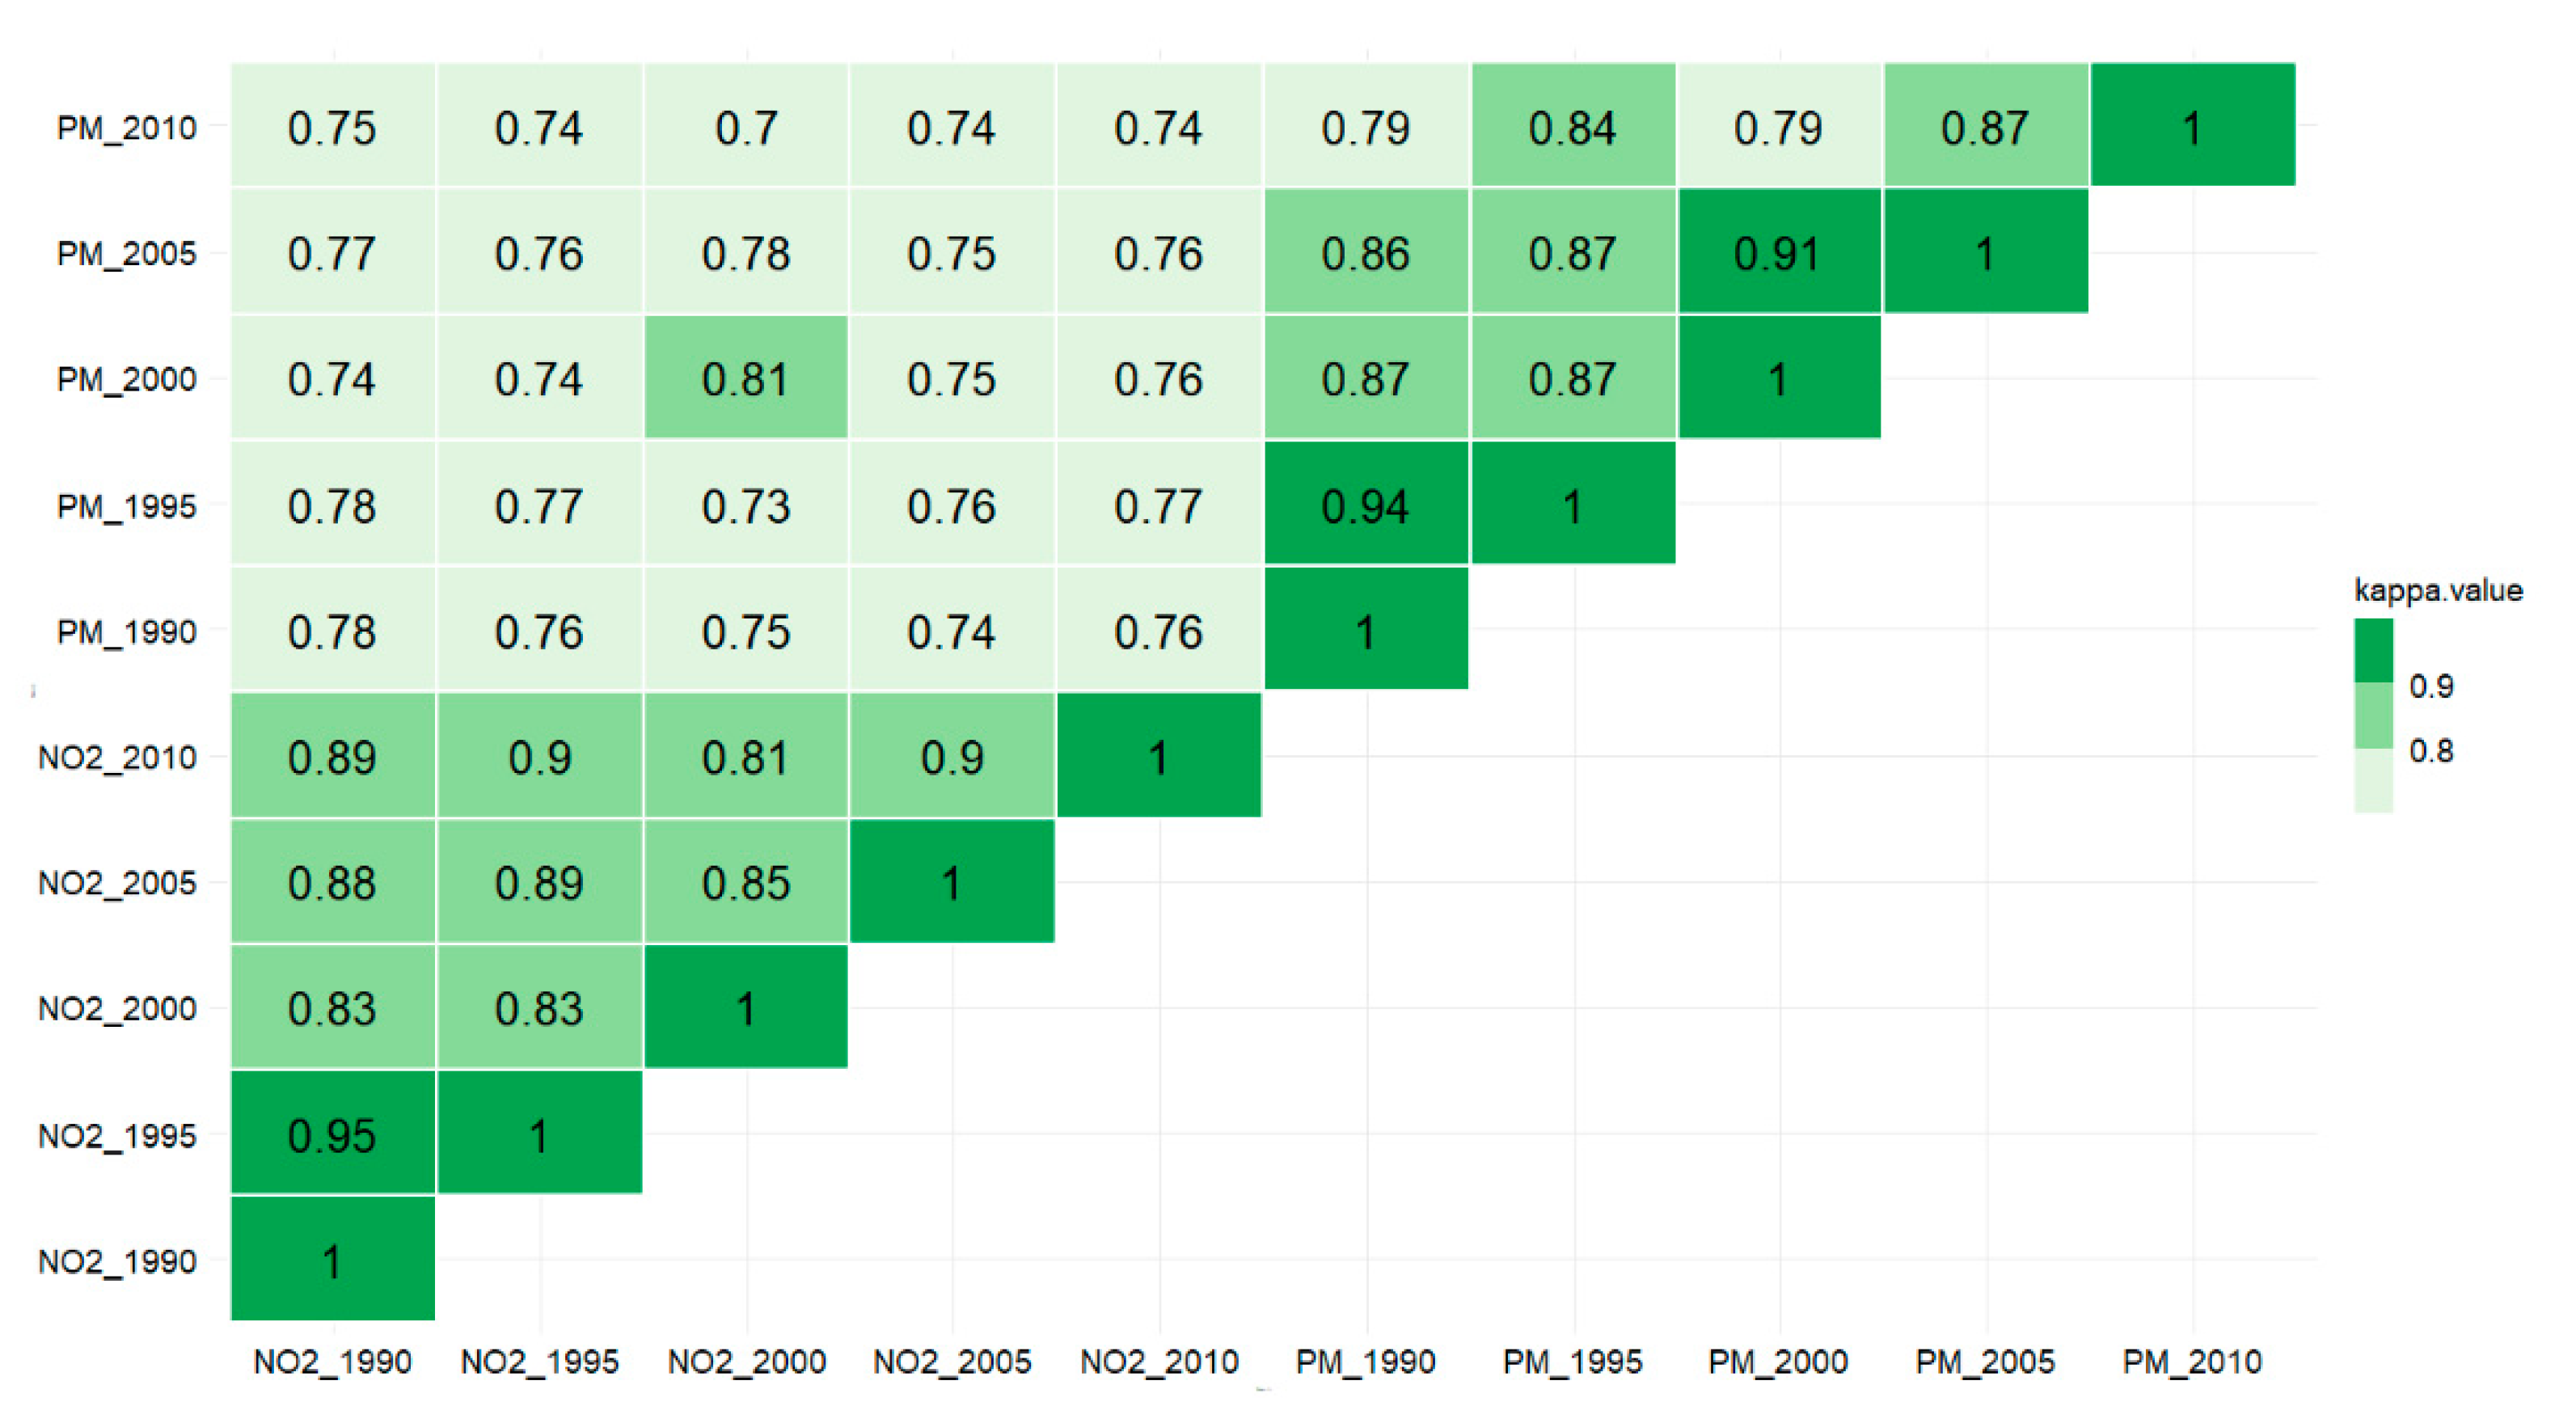Click the 0.88 cell in NO2_2005 row
The height and width of the screenshot is (1423, 2576).
pos(332,882)
